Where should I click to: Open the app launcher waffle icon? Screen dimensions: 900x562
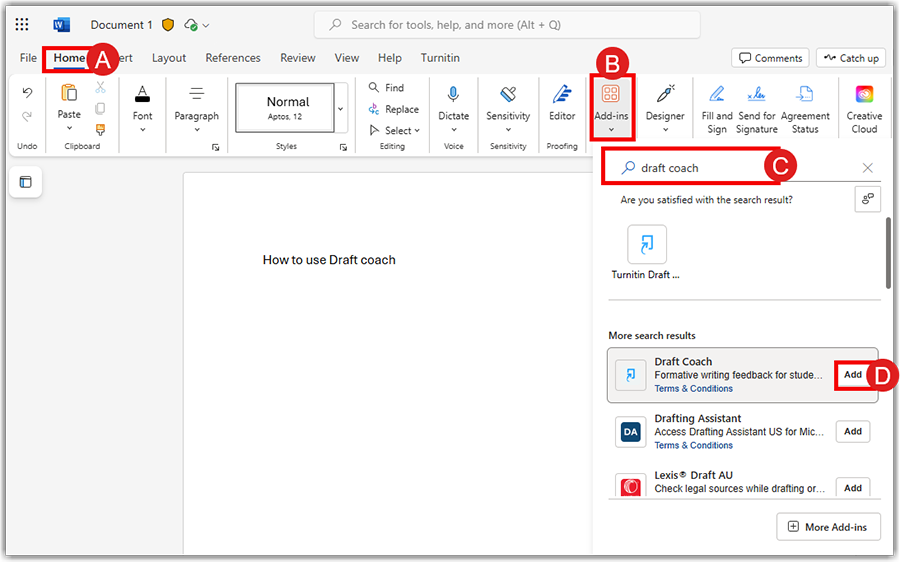pos(22,25)
